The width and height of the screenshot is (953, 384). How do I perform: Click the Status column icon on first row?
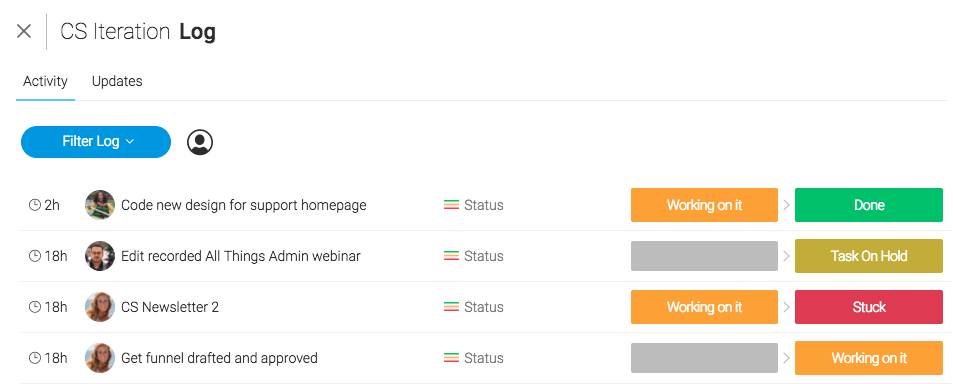(x=451, y=205)
